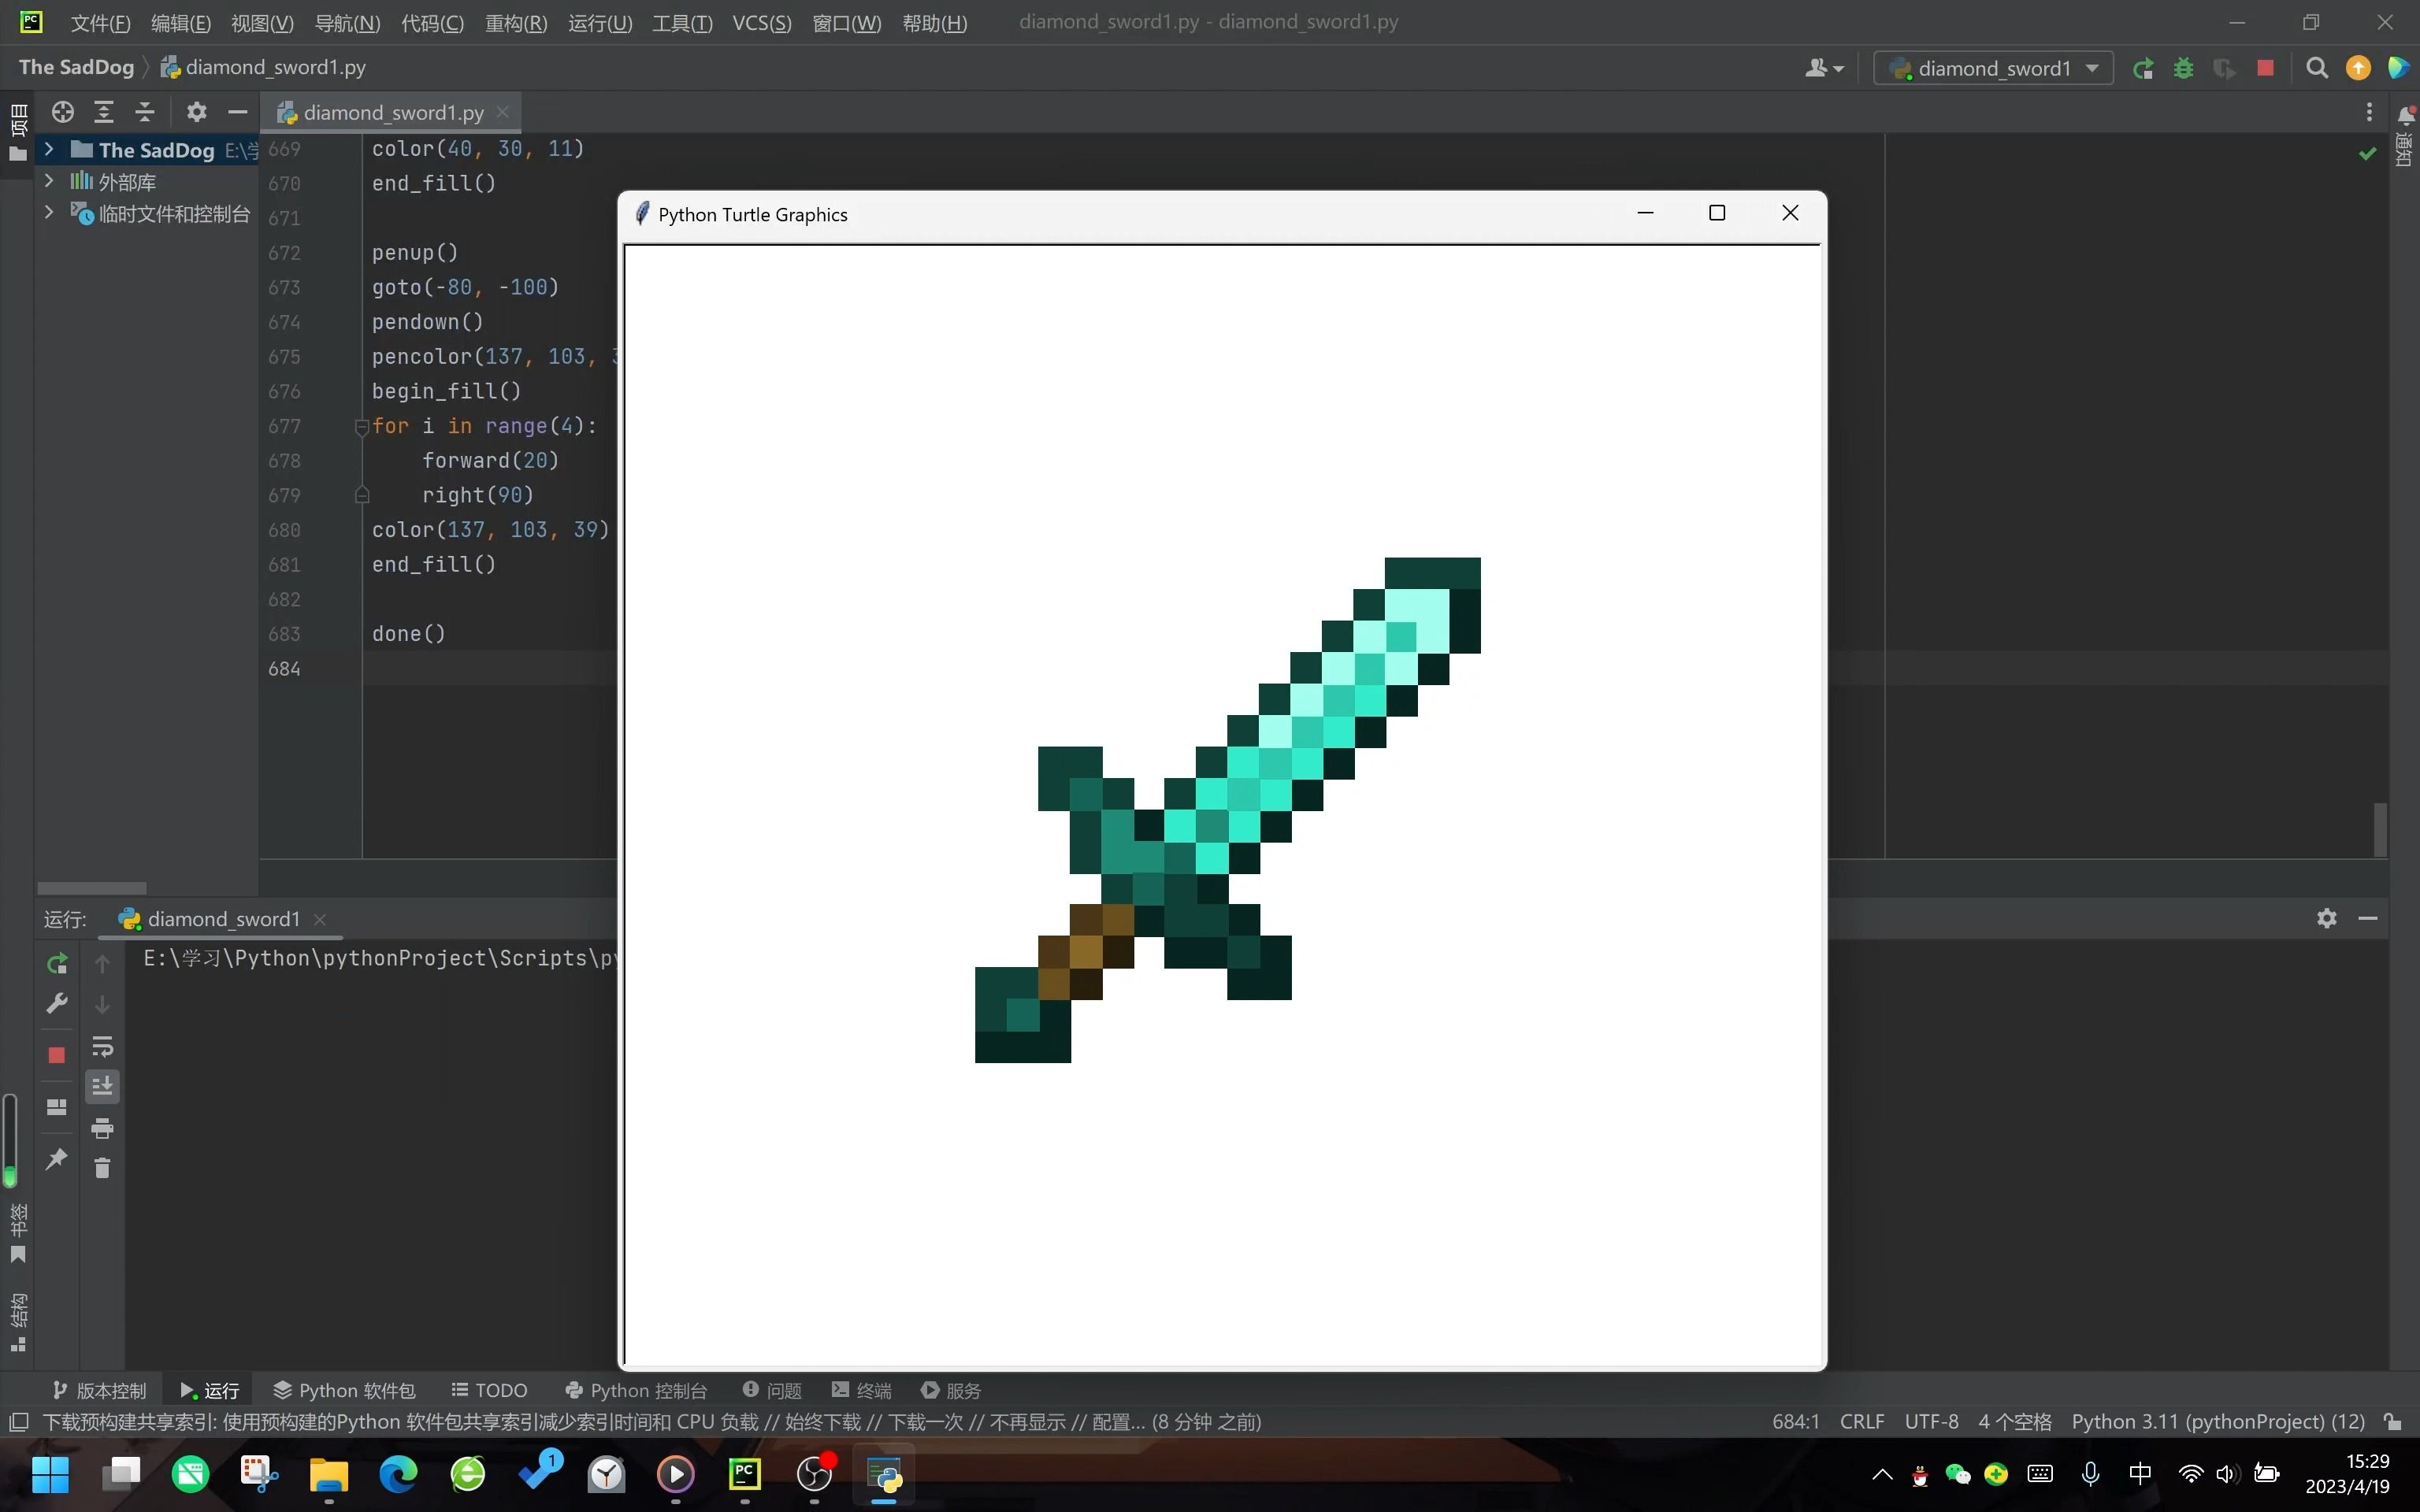Start debugging with the bug icon
The image size is (2420, 1512).
coord(2184,68)
